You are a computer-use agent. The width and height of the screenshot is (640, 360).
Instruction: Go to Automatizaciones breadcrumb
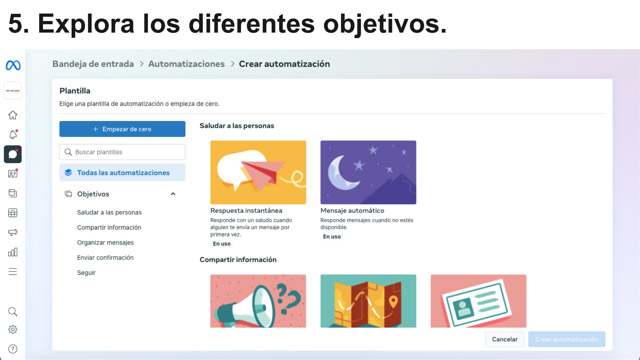(x=186, y=64)
